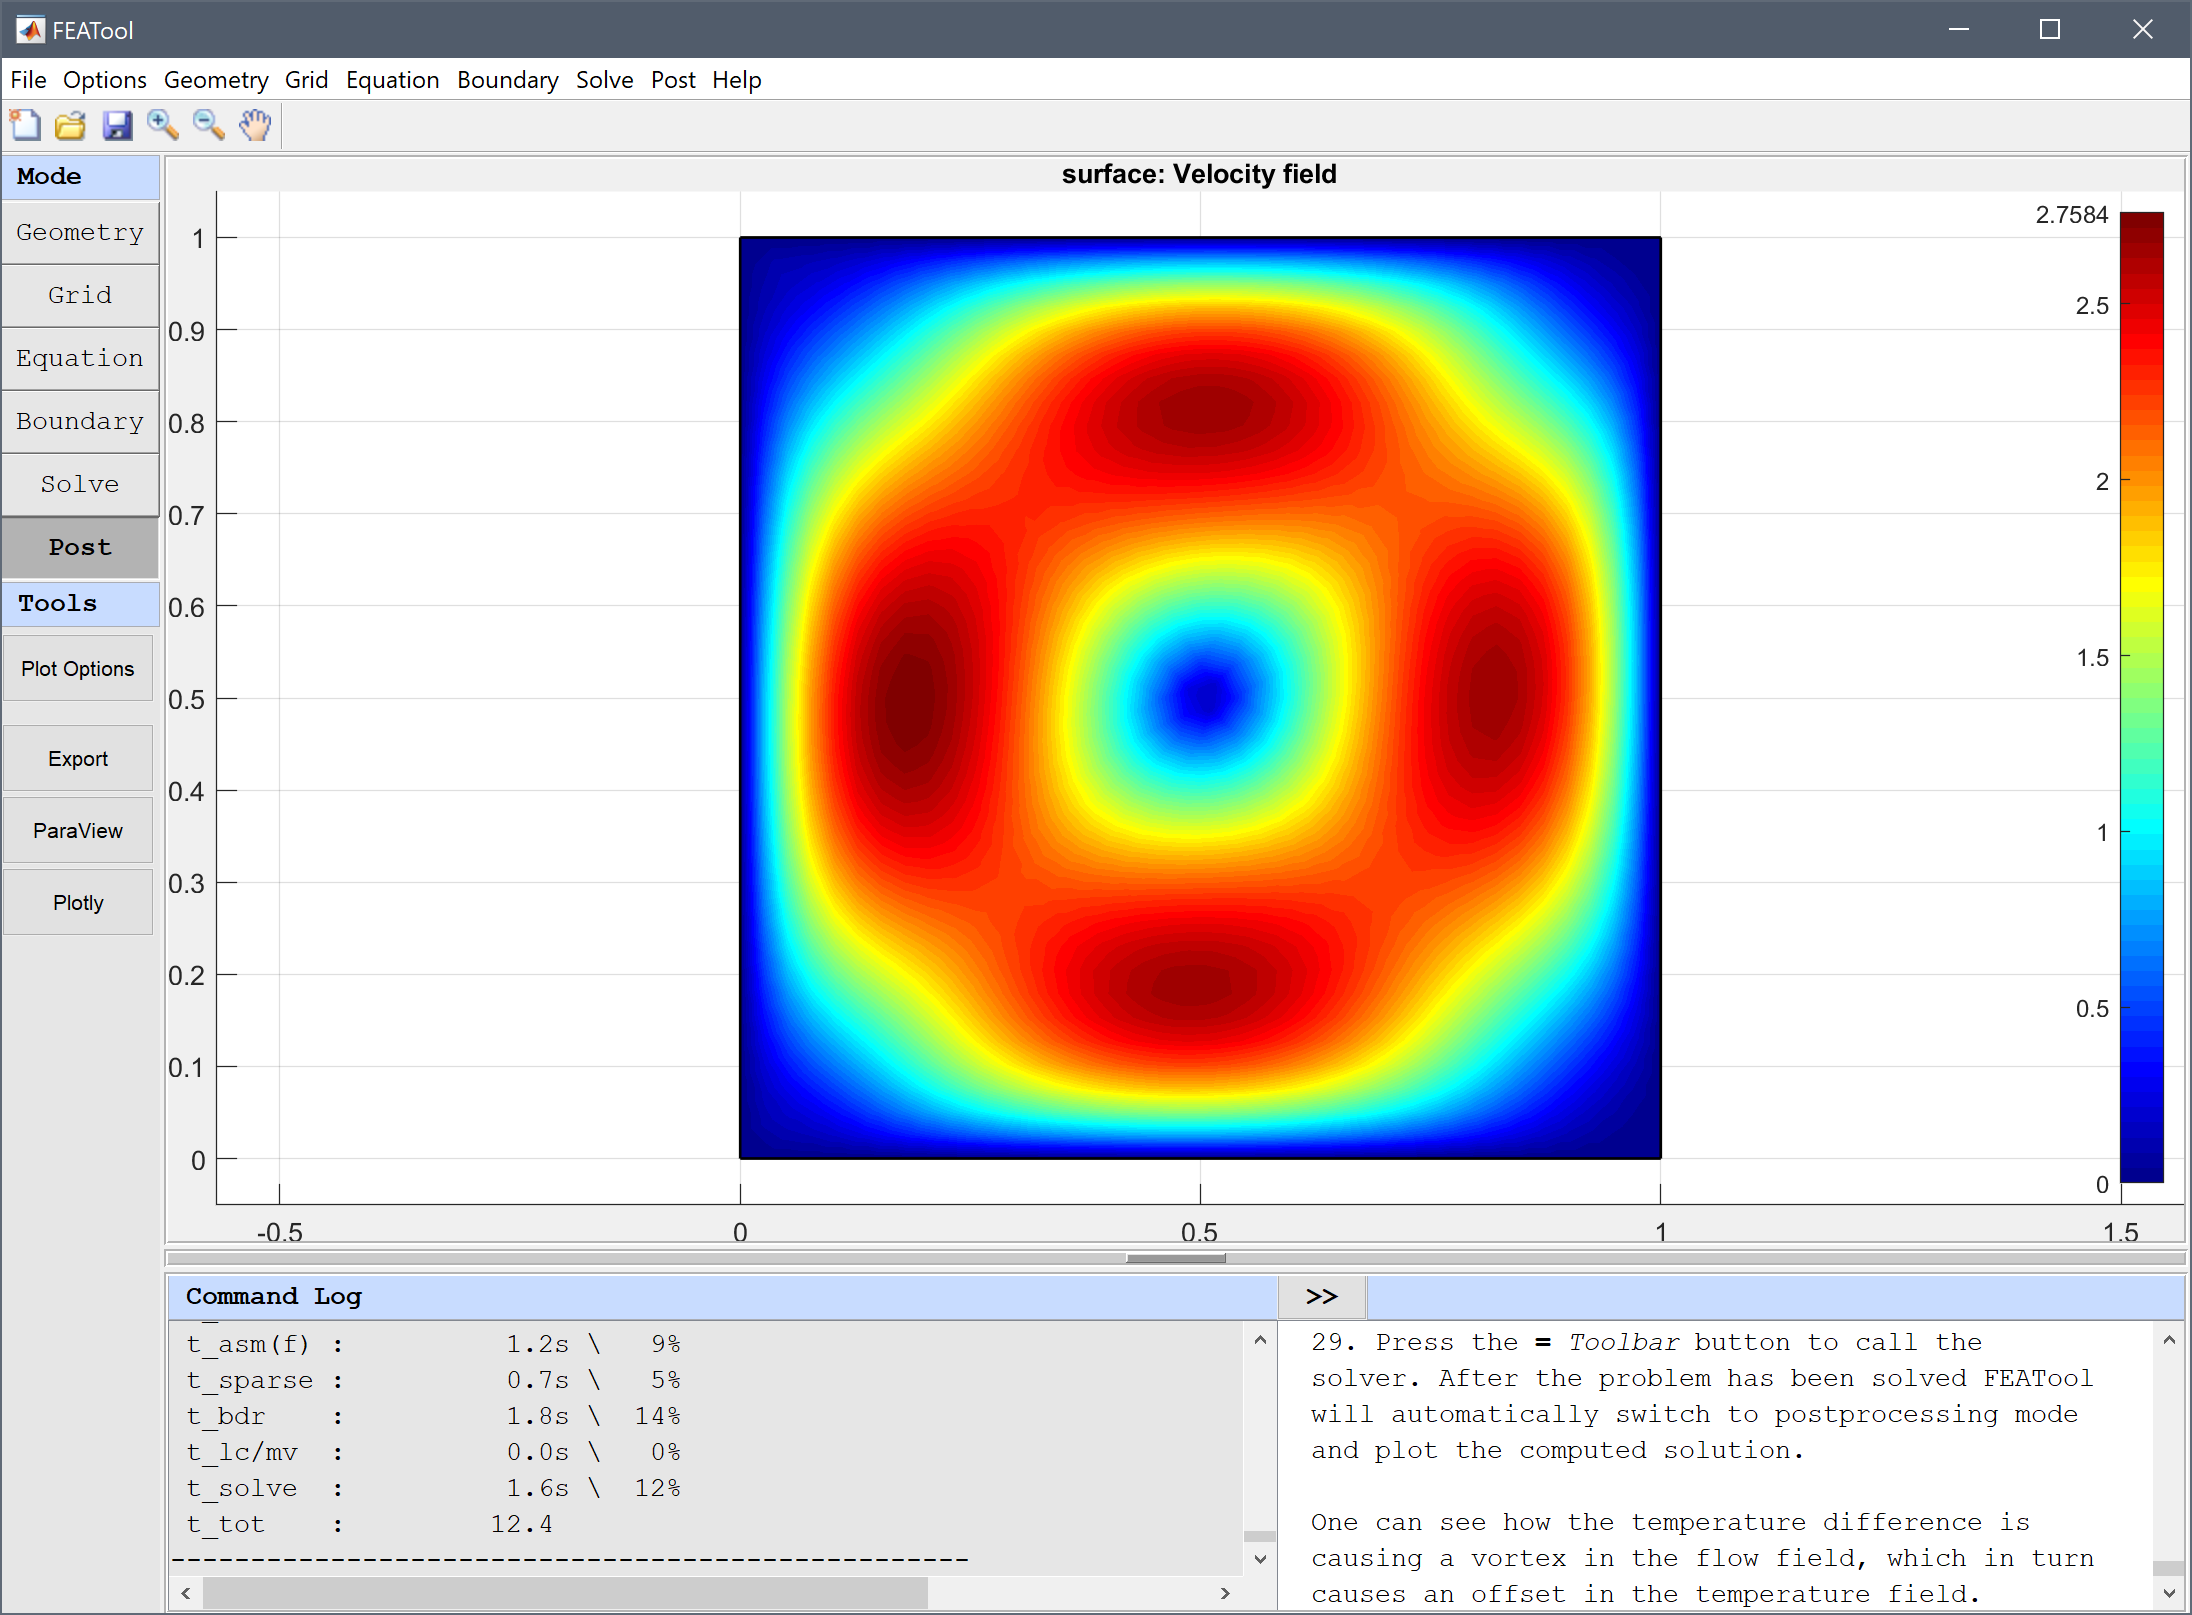Screen dimensions: 2192x1615
Task: Maximize the FEATool window
Action: [x=2050, y=30]
